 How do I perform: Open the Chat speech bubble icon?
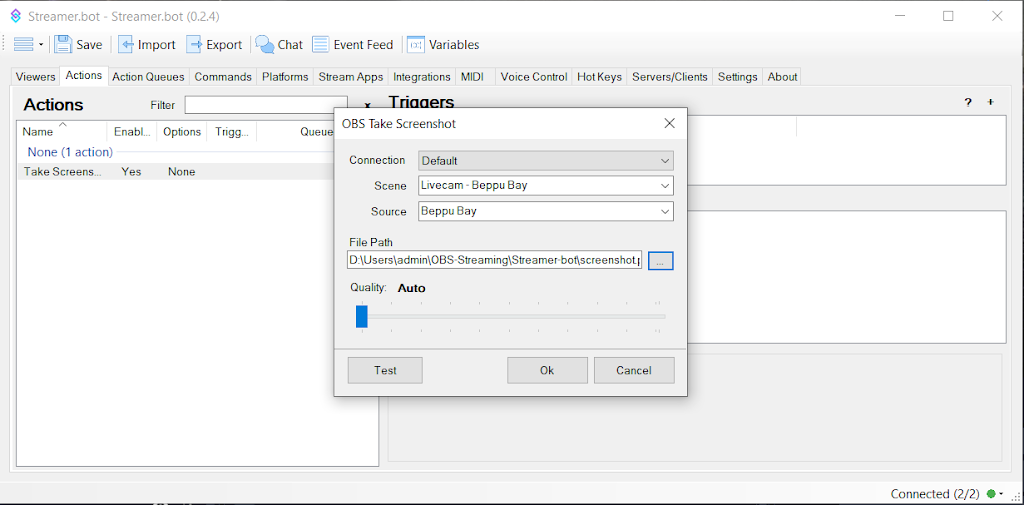click(265, 44)
